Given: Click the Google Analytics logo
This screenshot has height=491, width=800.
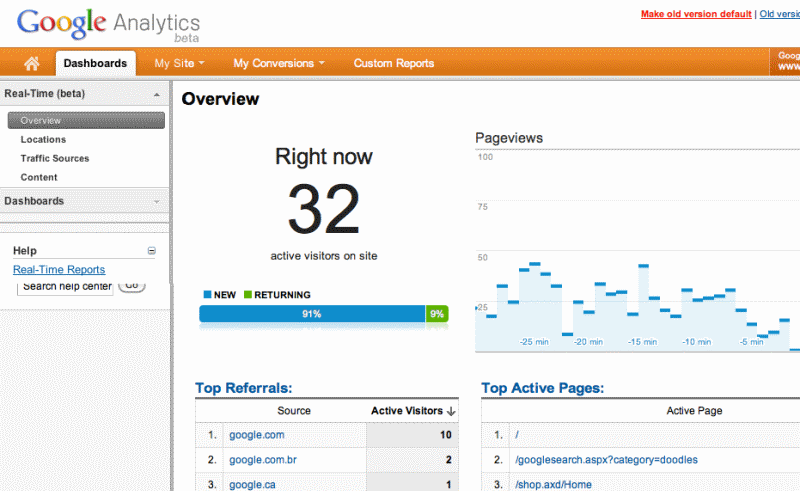Looking at the screenshot, I should tap(108, 24).
